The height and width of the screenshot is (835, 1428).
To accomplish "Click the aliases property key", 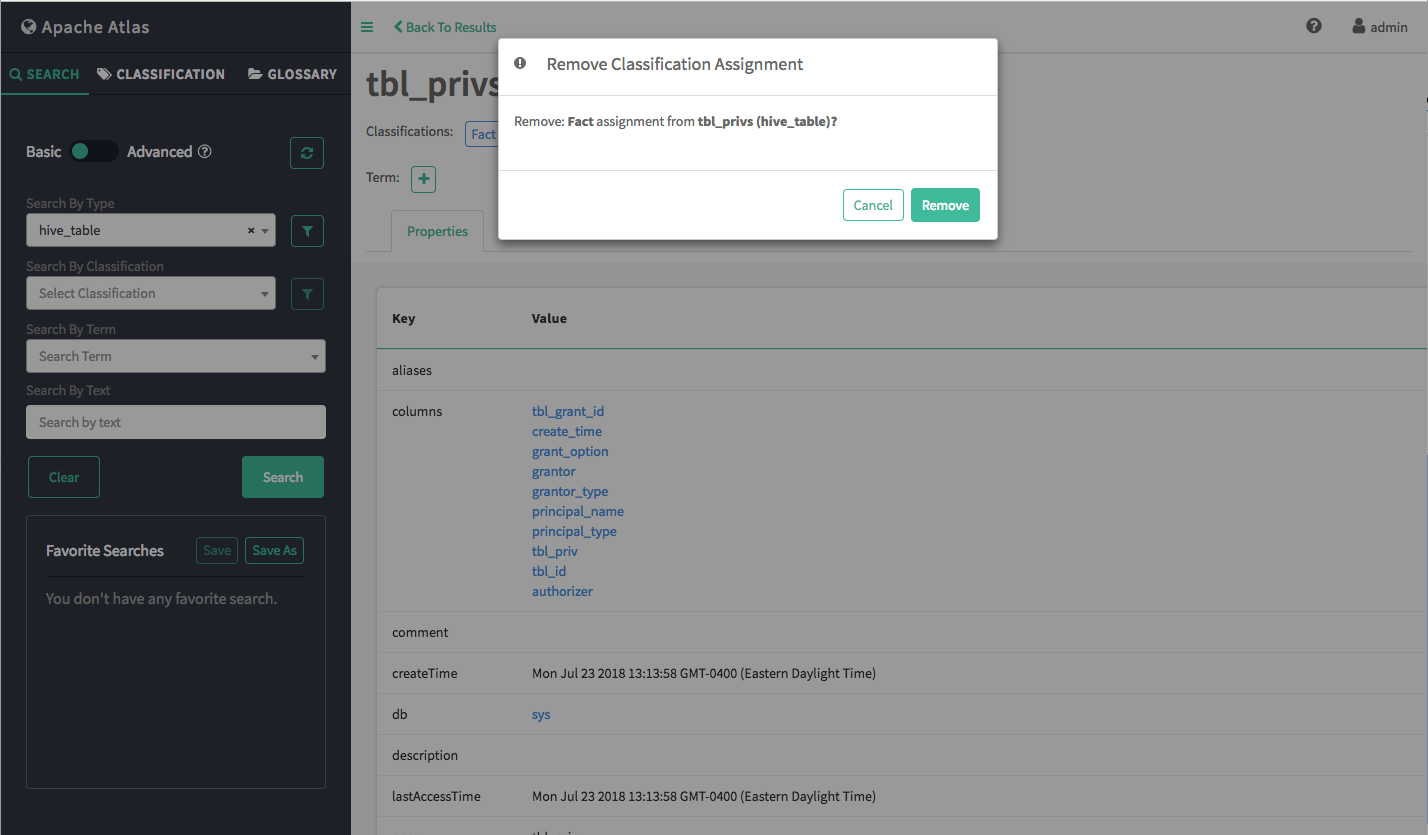I will tap(412, 370).
